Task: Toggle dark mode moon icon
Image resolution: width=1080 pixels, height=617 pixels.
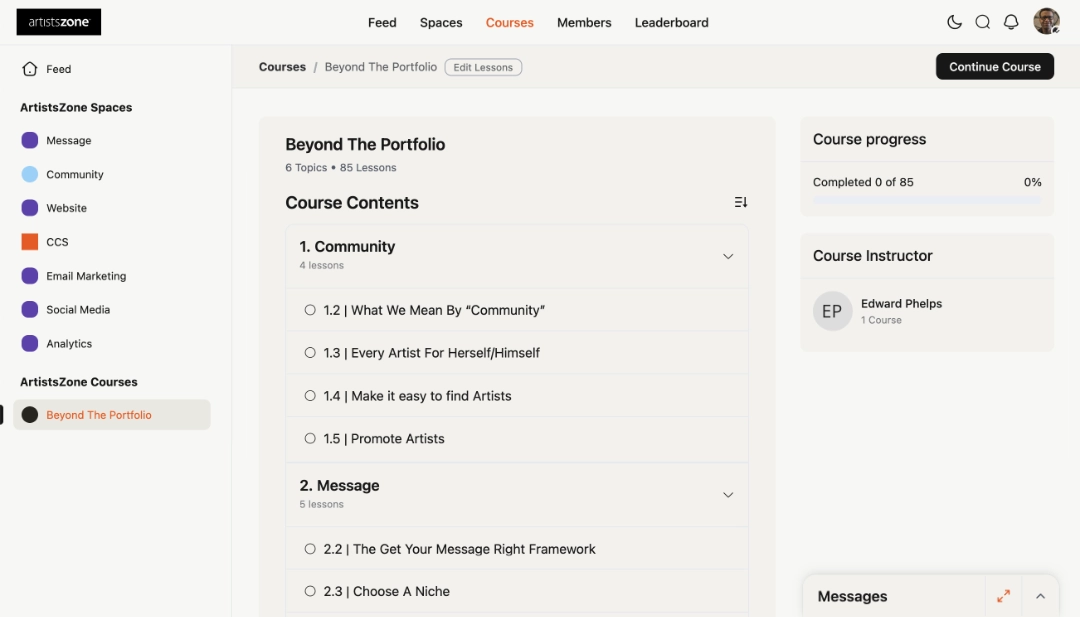Action: click(x=954, y=22)
